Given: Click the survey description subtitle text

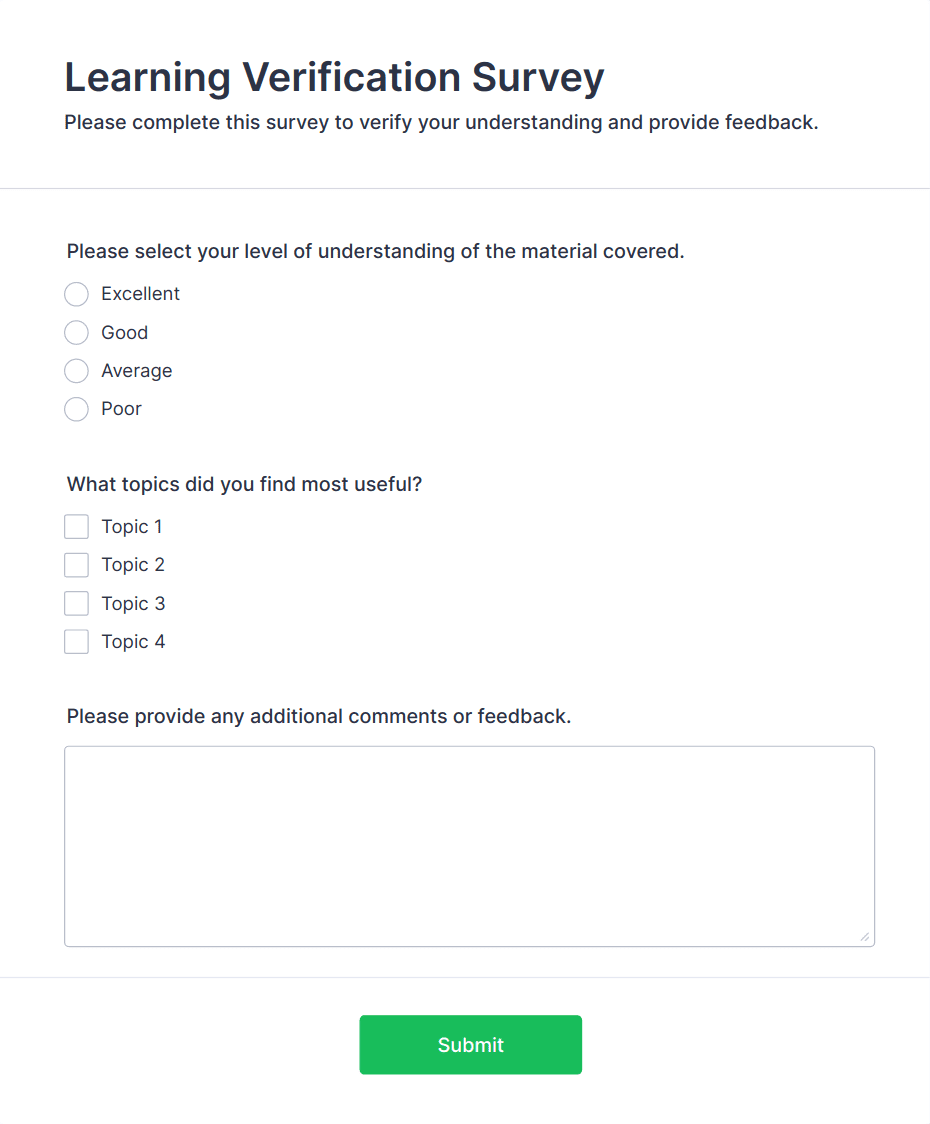Looking at the screenshot, I should pyautogui.click(x=441, y=123).
